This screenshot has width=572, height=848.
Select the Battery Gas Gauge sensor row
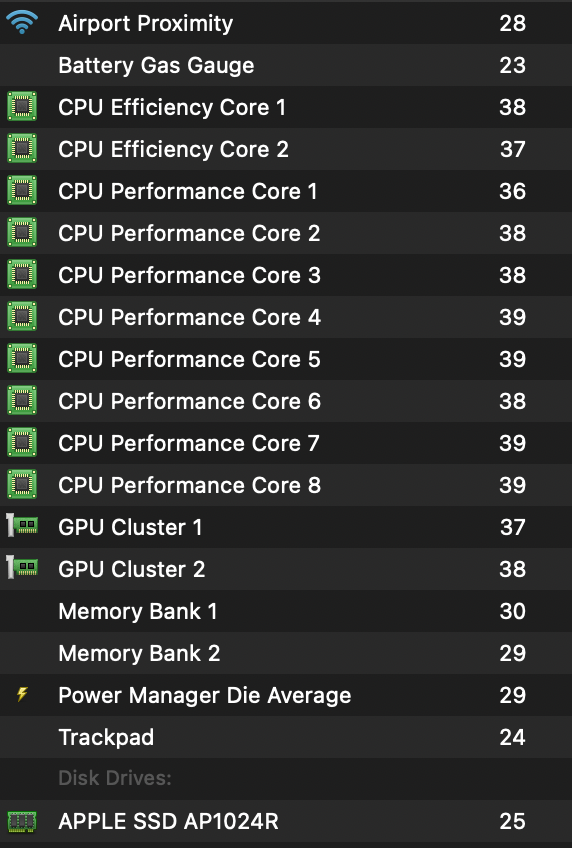click(286, 65)
